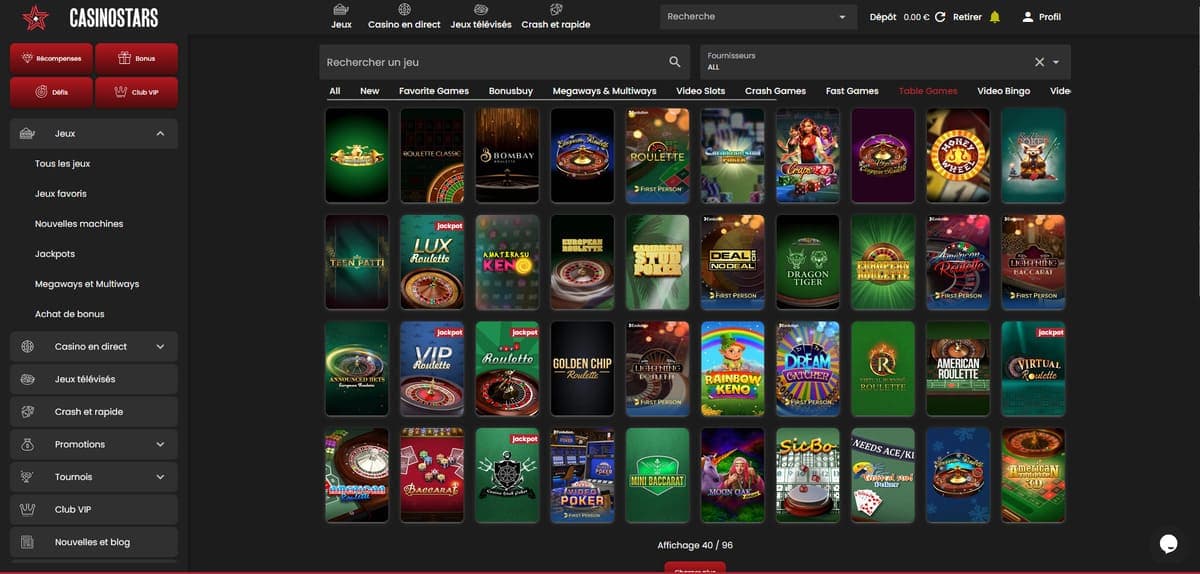Clear the Fournisseurs filter with X
Screen dimensions: 1200x574
[x=1039, y=62]
